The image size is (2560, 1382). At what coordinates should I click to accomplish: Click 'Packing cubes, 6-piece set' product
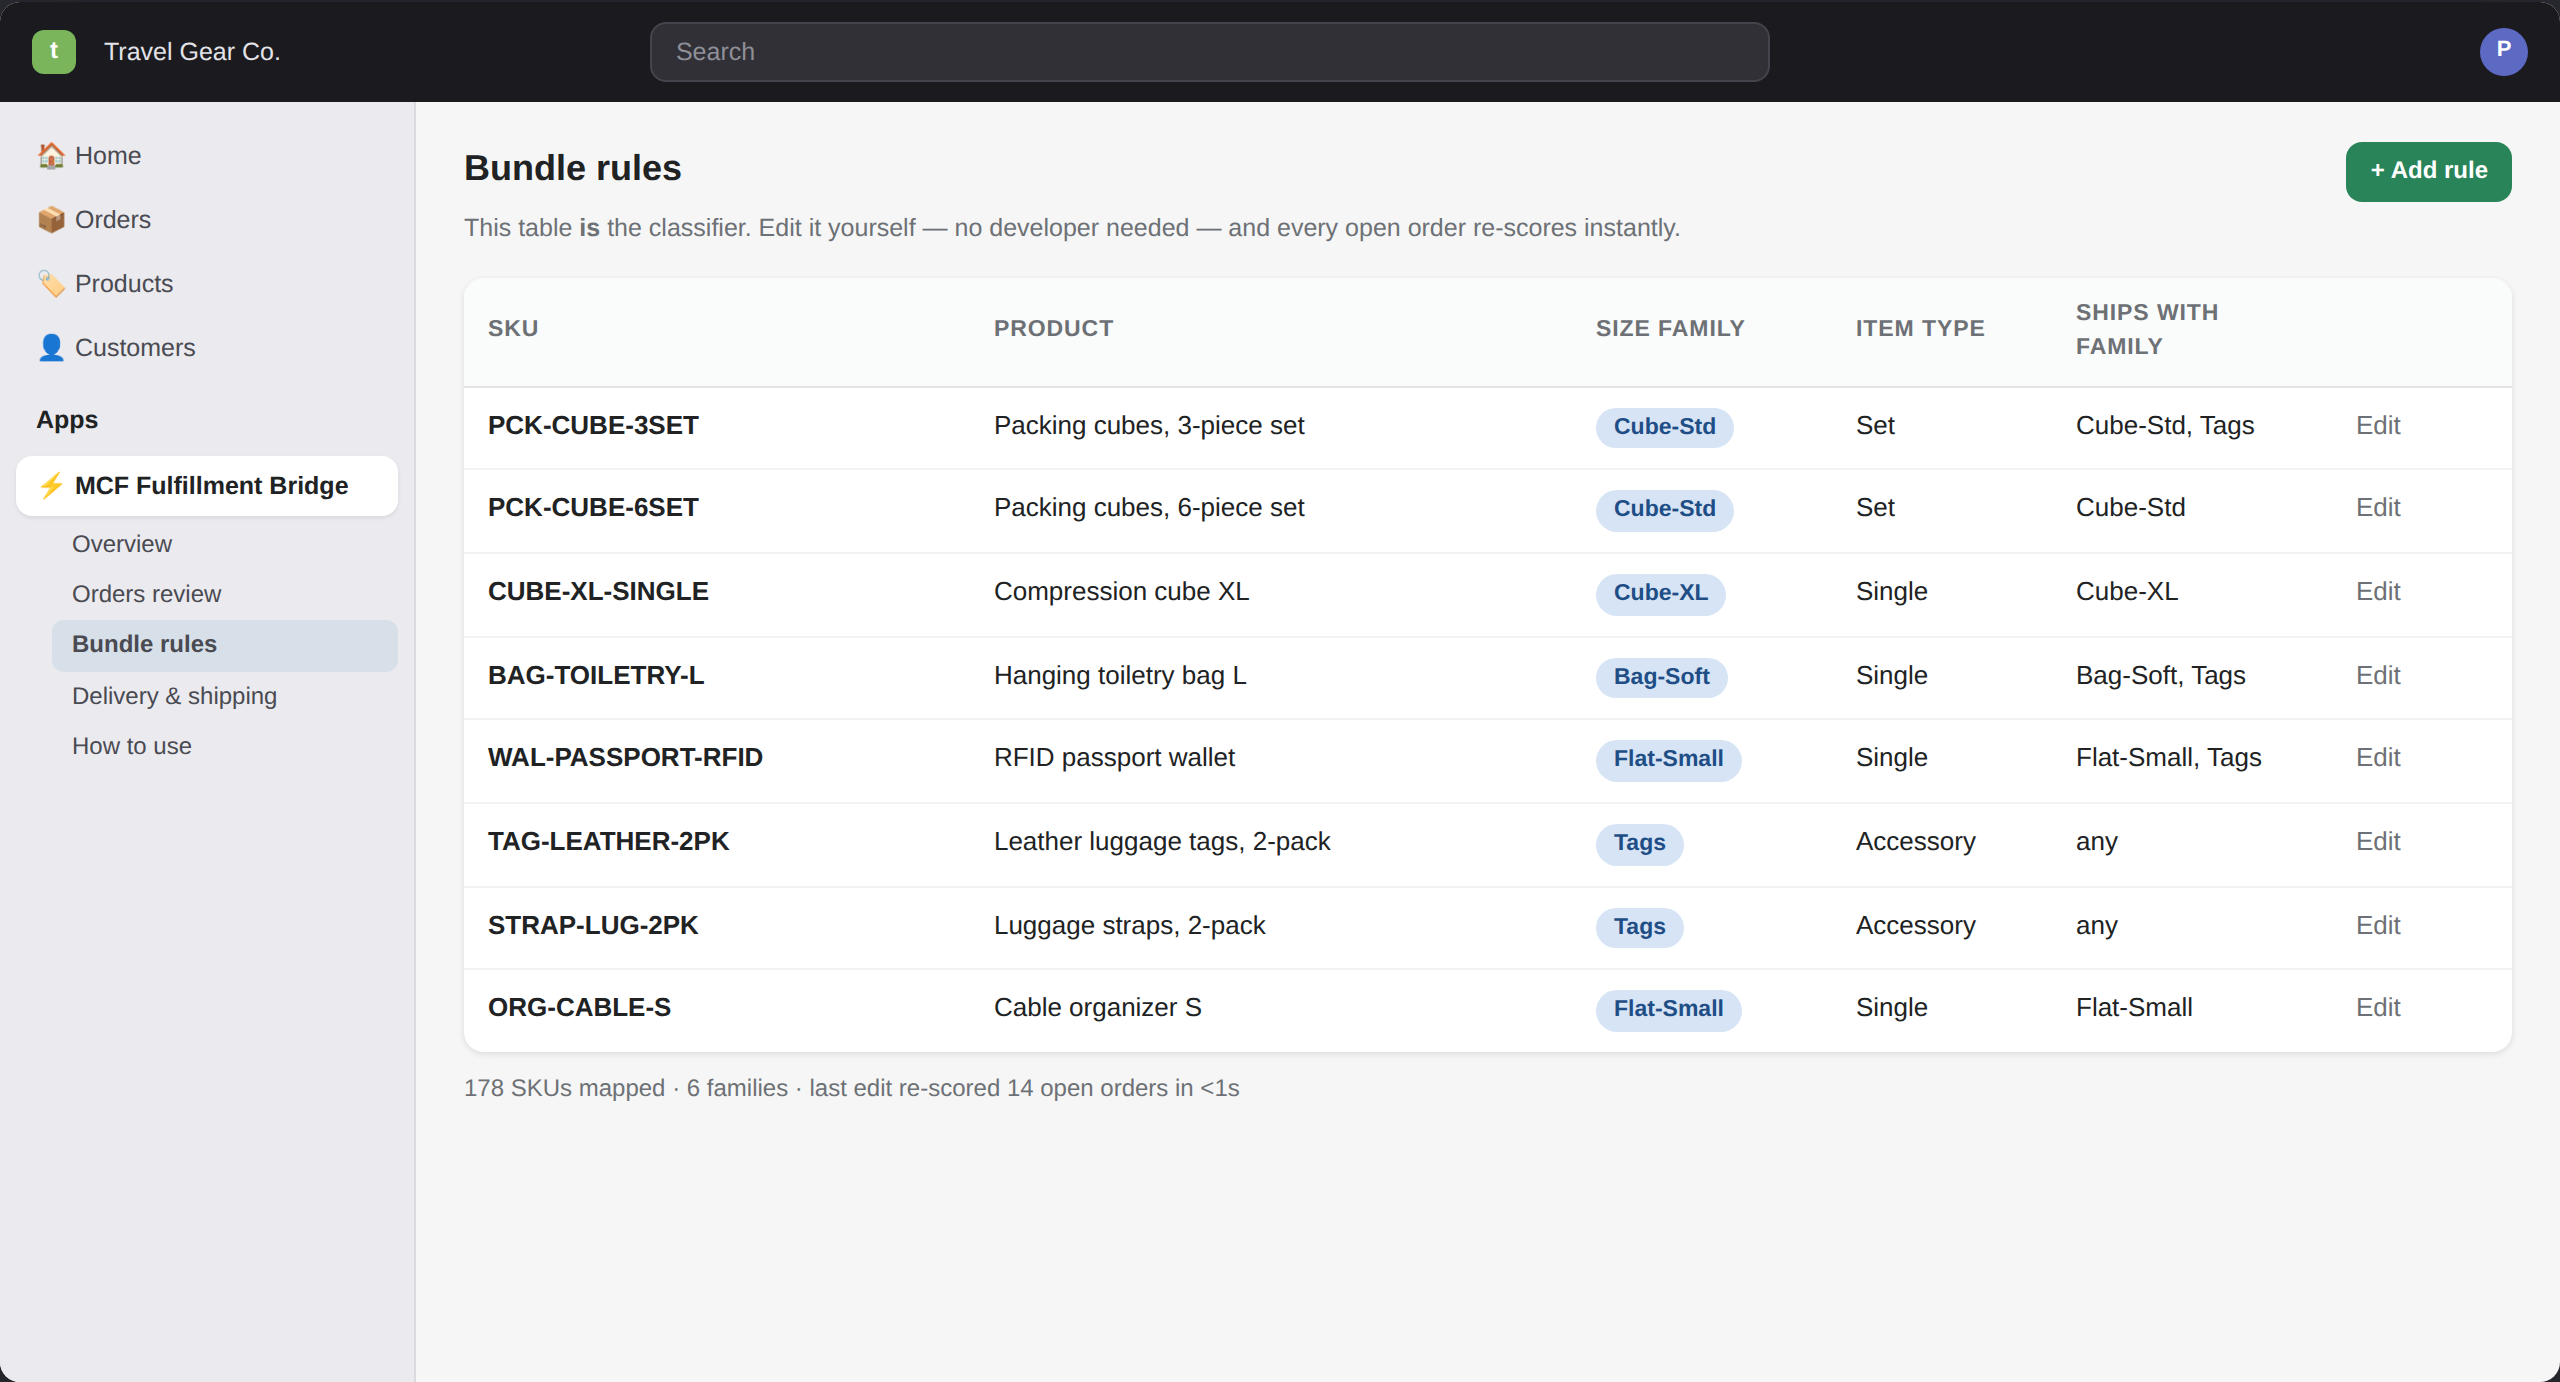1149,508
